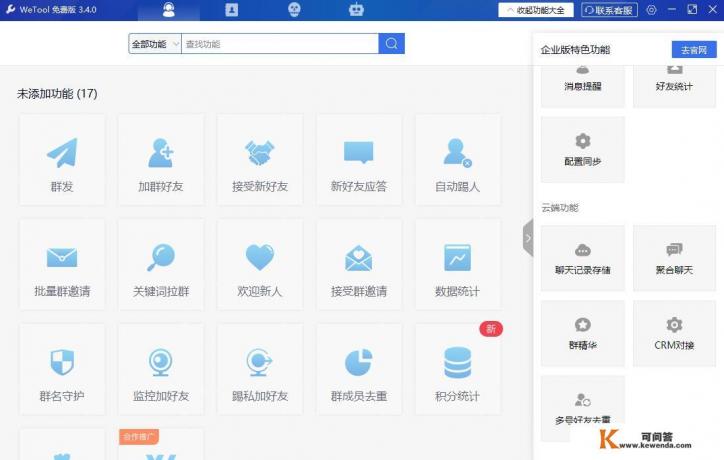Open 群精华 cloud feature

[x=583, y=333]
